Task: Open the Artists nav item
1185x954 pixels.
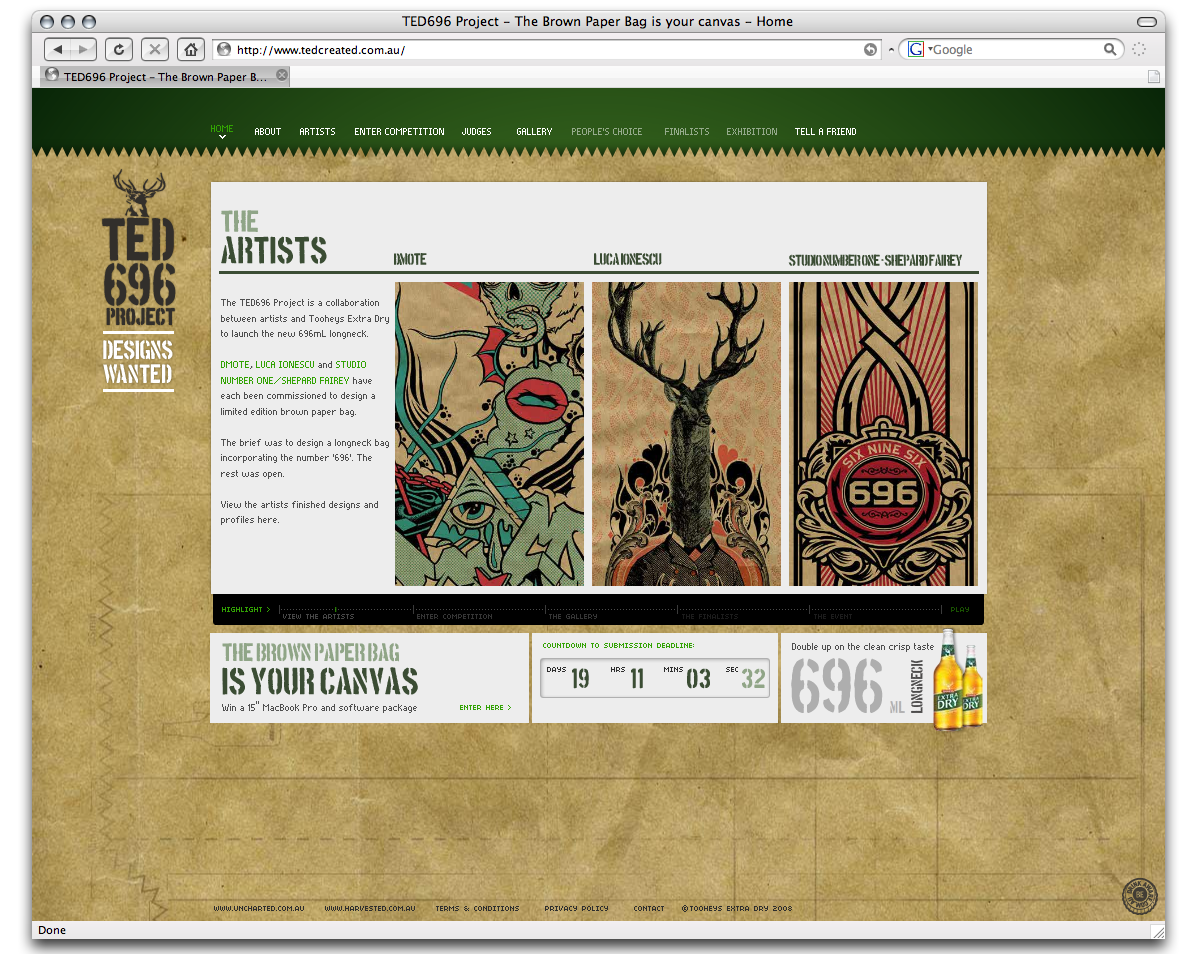Action: click(x=317, y=132)
